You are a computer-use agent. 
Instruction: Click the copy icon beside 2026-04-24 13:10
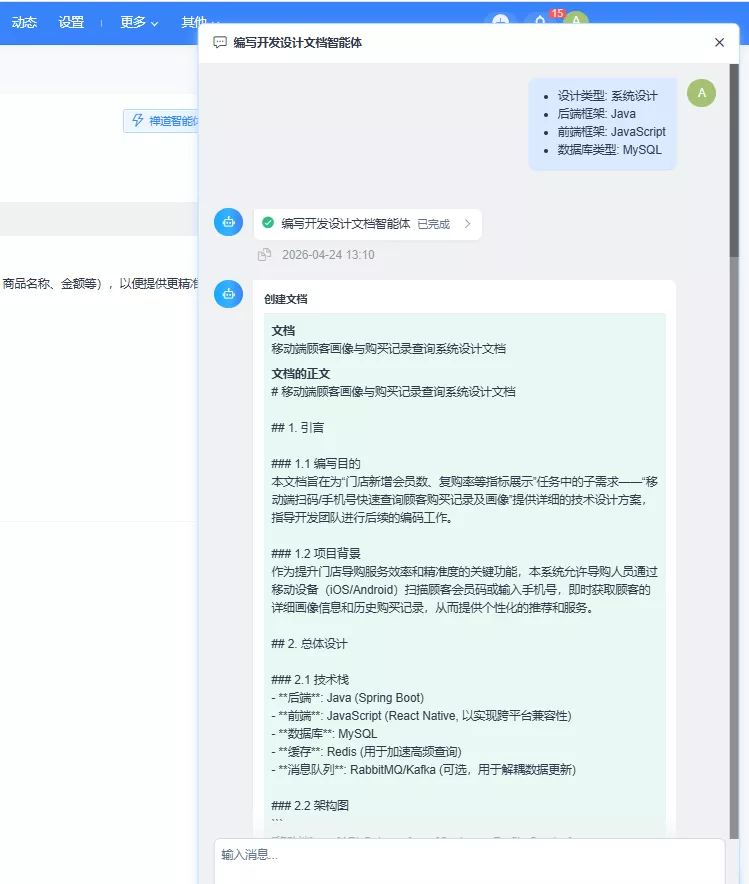click(264, 255)
